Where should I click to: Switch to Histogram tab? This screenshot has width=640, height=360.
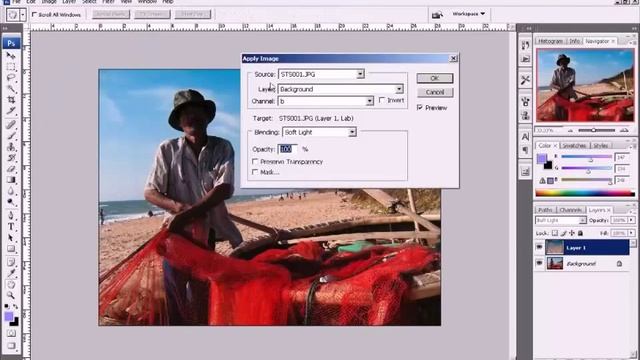click(x=550, y=41)
